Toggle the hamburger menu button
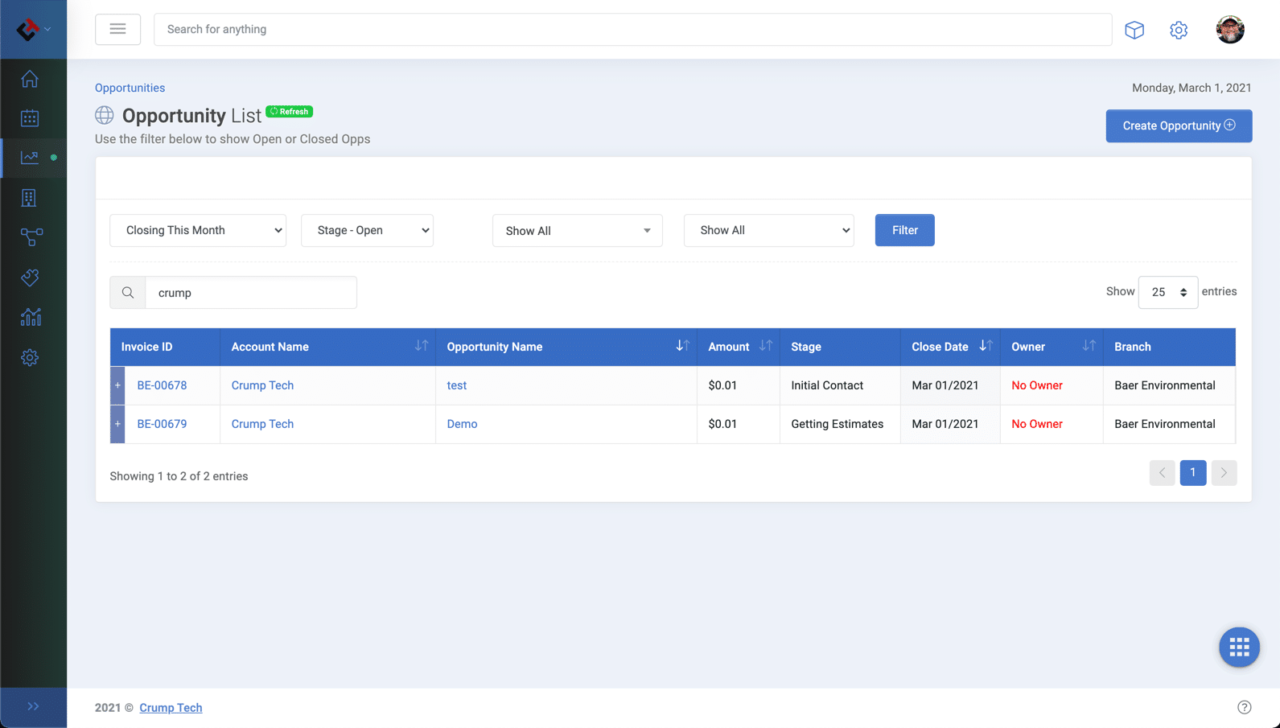 (118, 29)
